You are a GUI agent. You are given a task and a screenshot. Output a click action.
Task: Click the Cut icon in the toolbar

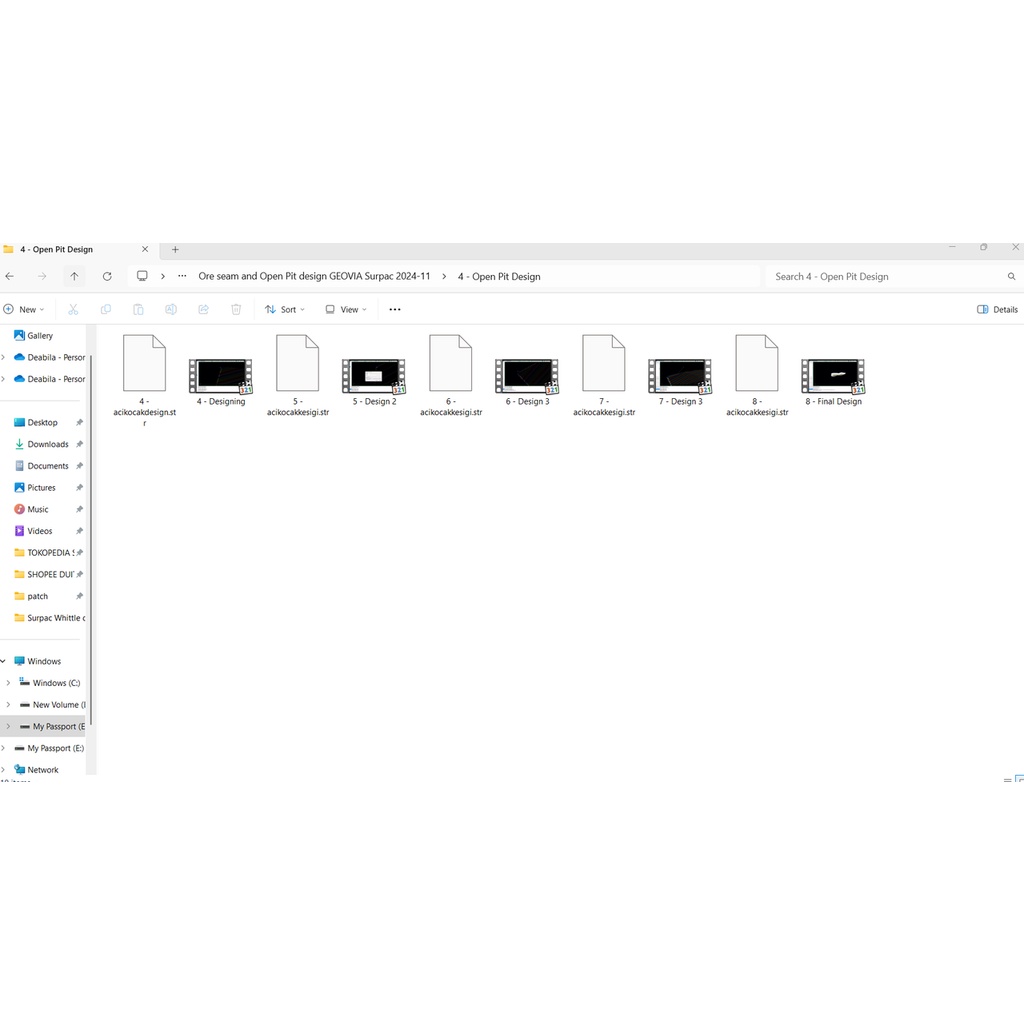click(73, 310)
